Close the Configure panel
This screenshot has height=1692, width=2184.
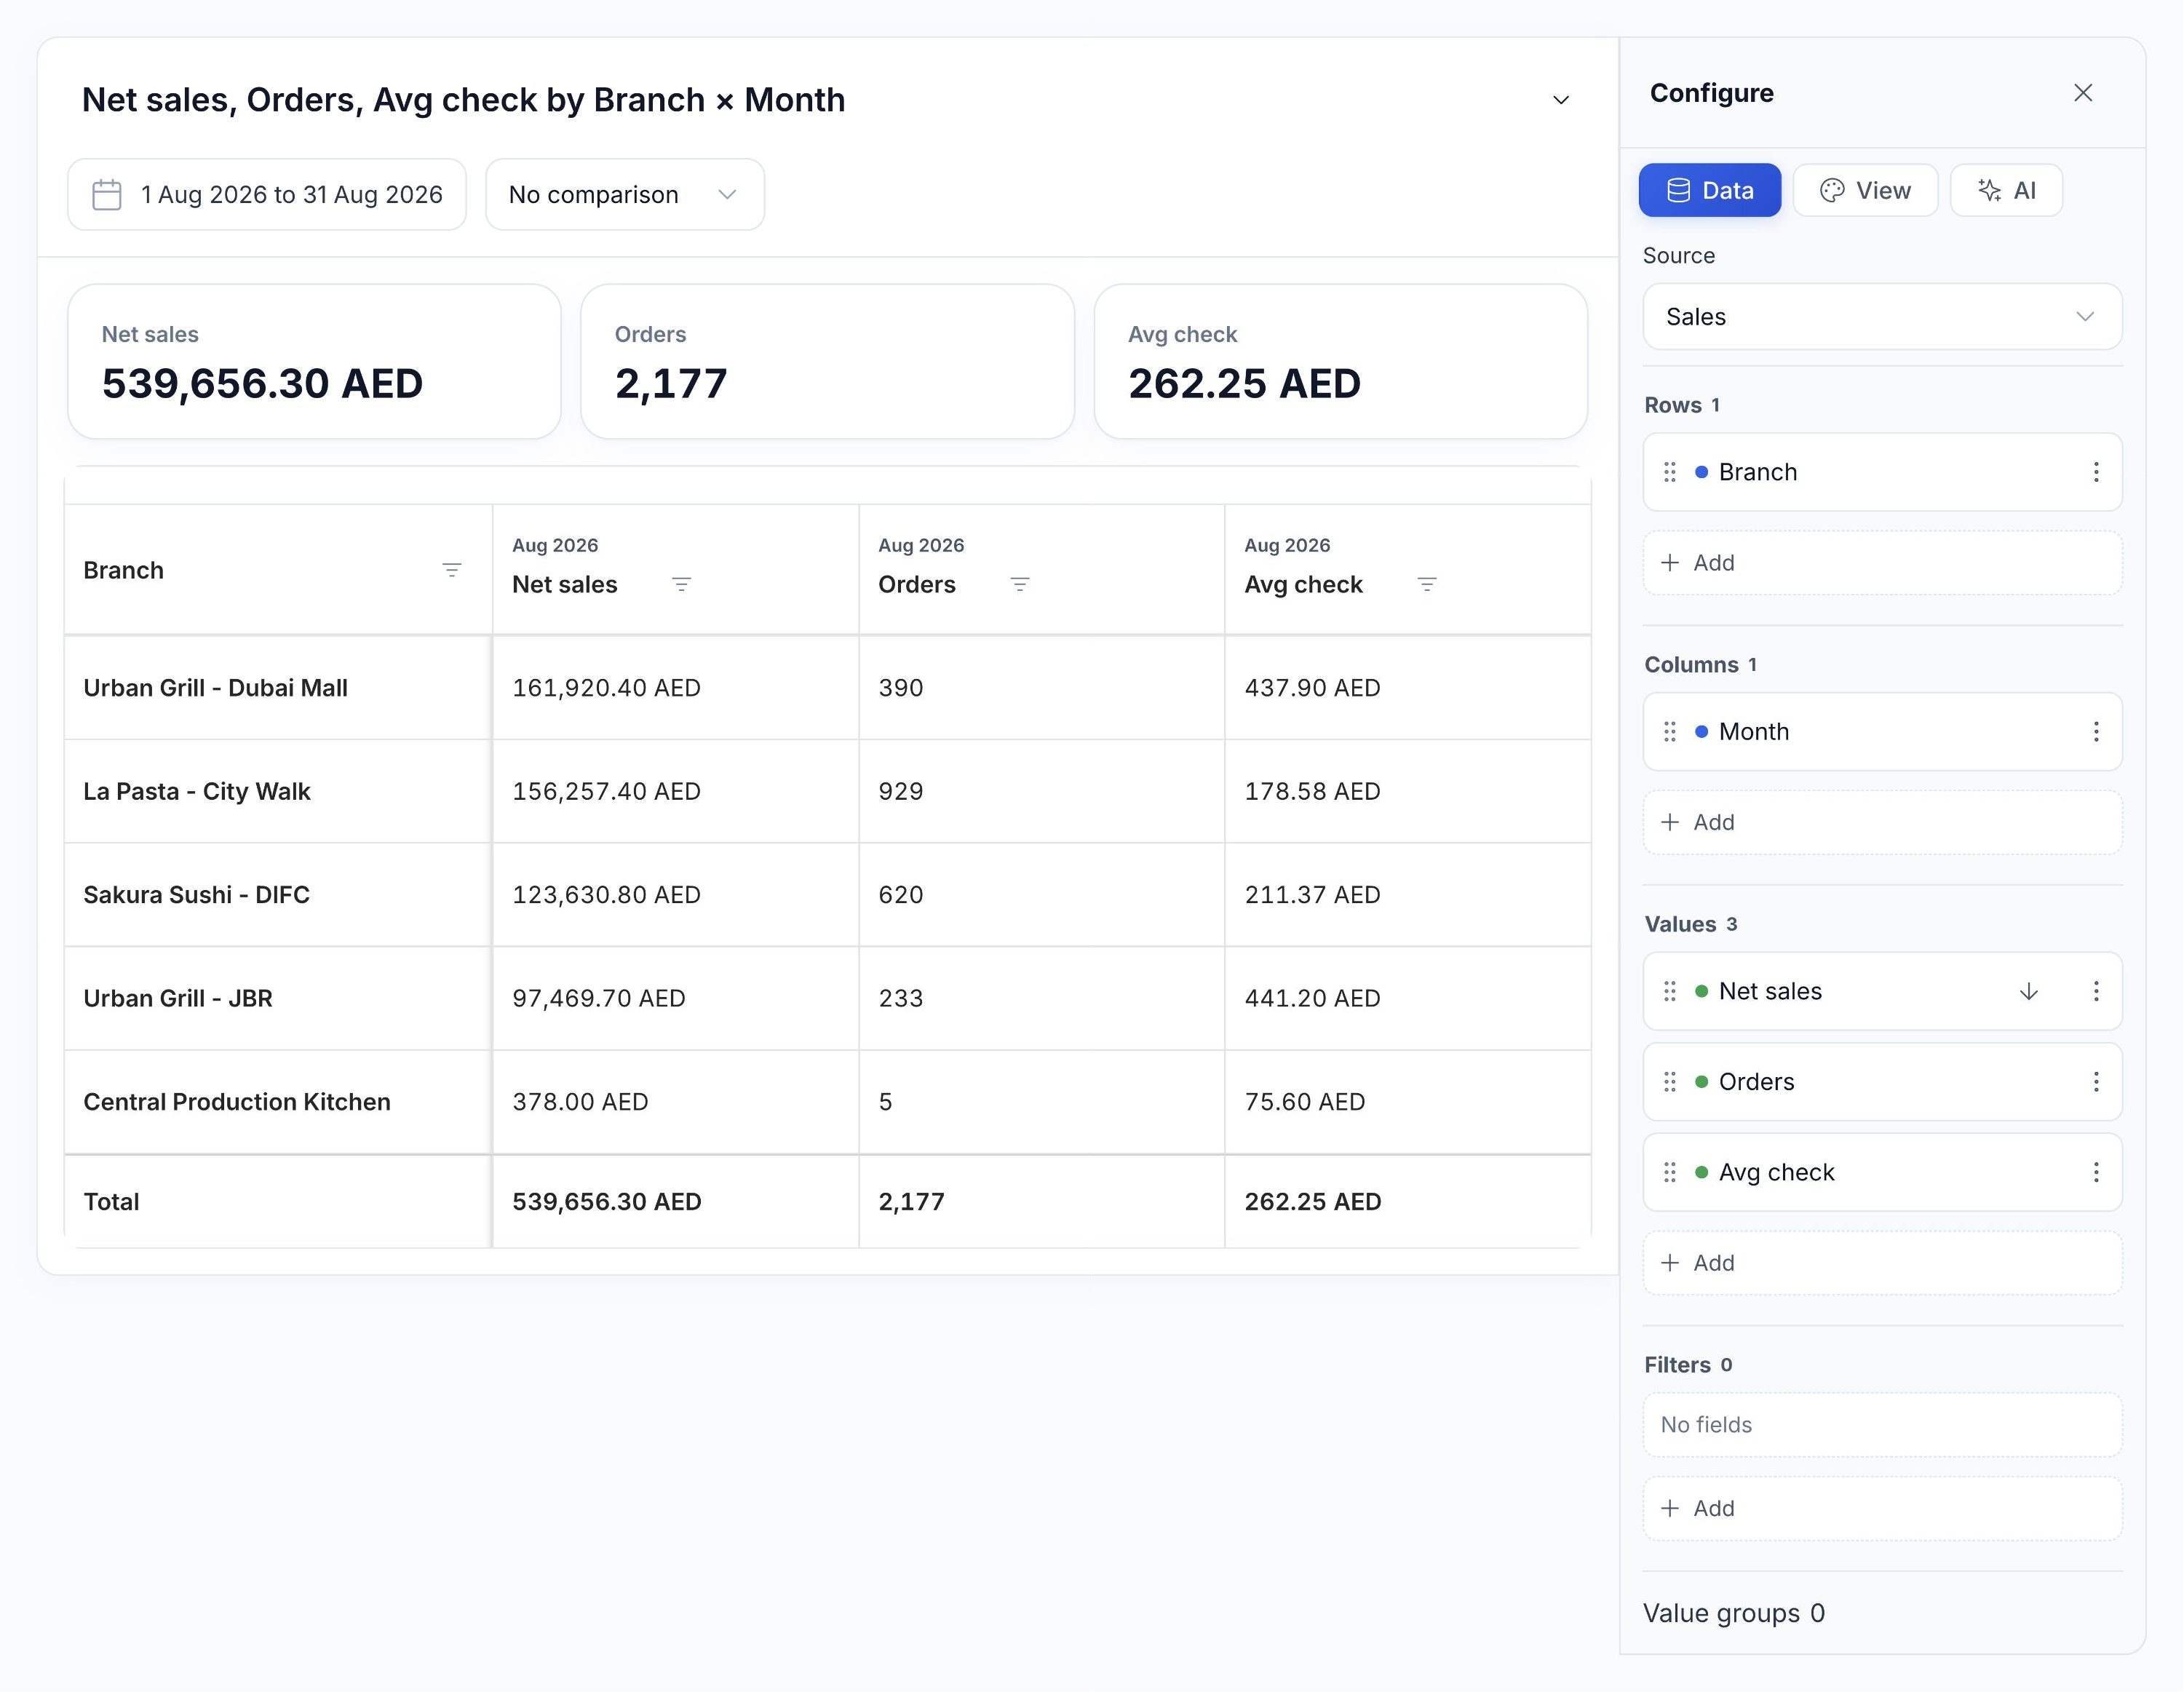pos(2083,93)
